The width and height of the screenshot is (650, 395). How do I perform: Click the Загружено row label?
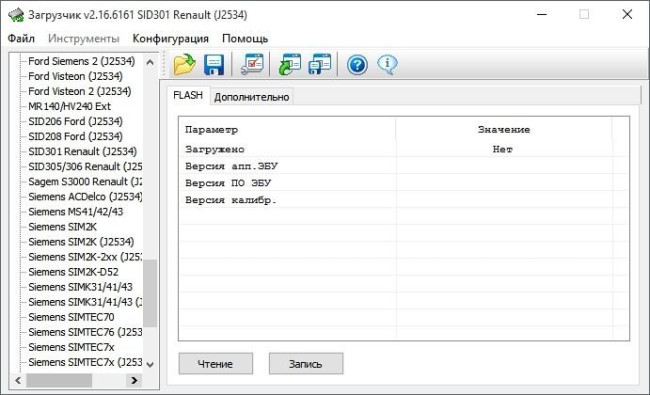215,149
